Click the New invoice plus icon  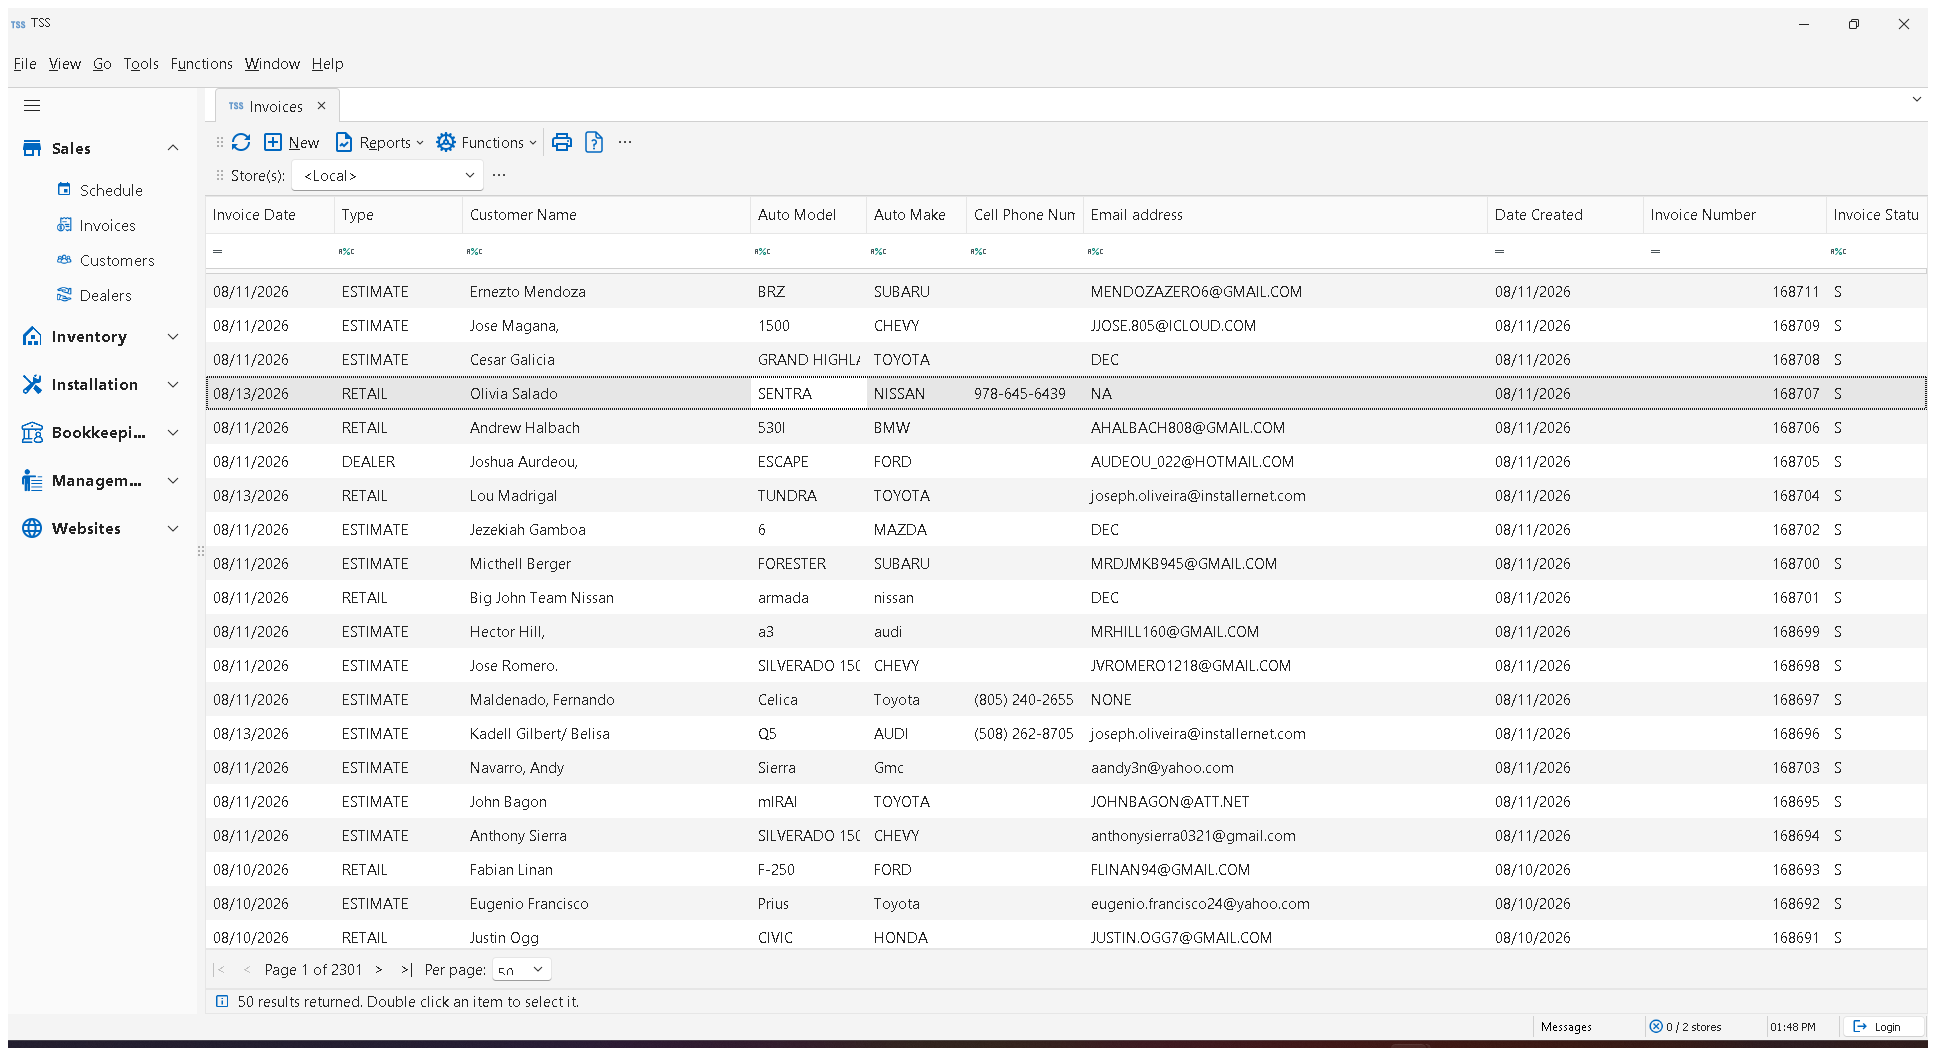pos(273,142)
